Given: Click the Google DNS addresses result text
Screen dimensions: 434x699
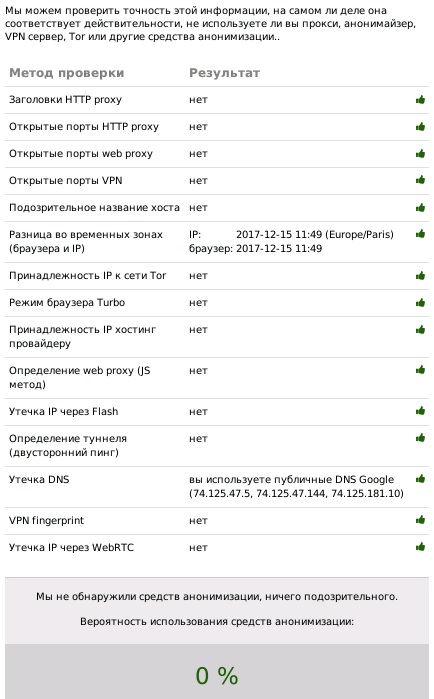Looking at the screenshot, I should click(296, 486).
